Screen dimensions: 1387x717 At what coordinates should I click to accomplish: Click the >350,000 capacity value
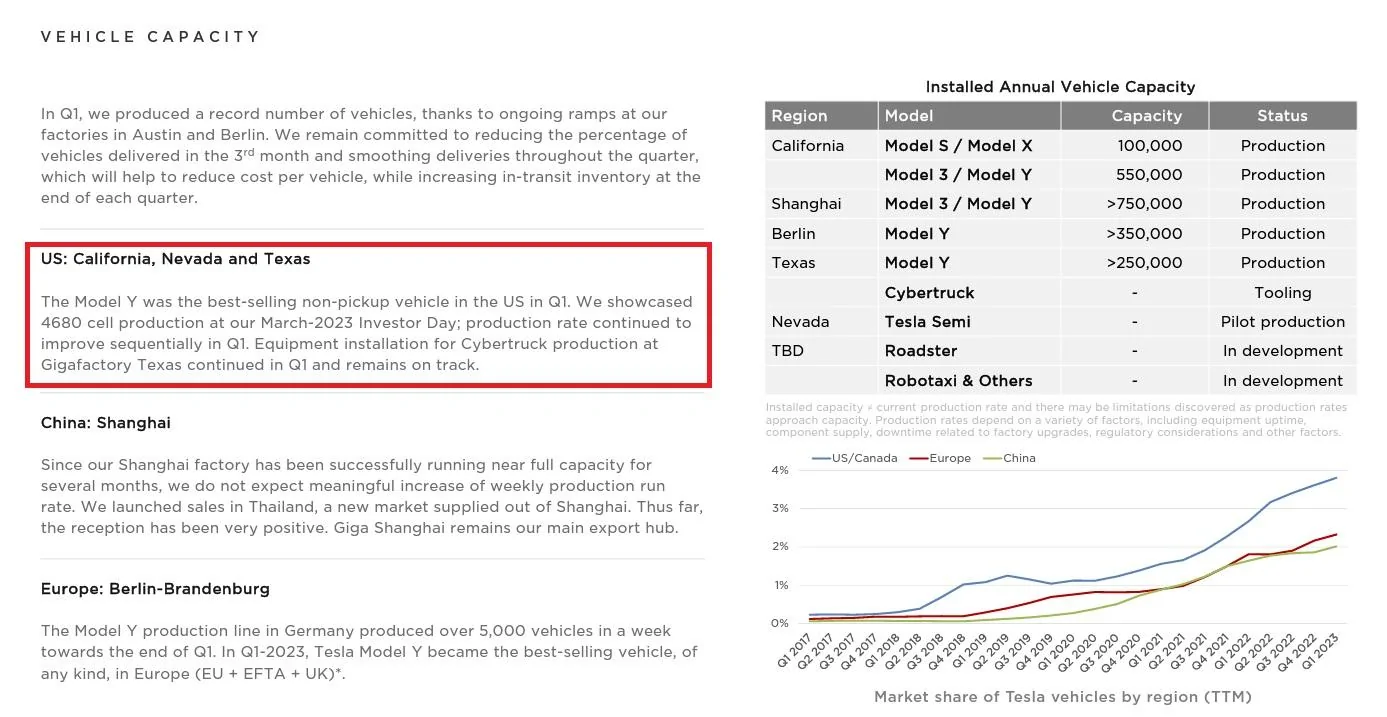[1144, 234]
